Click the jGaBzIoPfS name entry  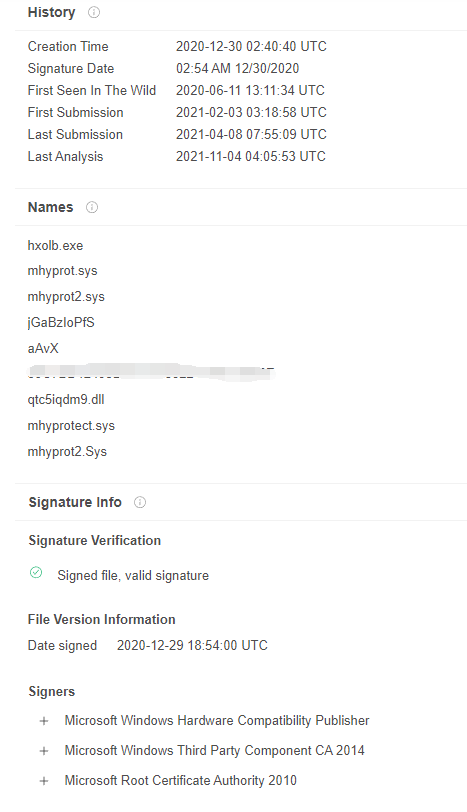point(61,323)
